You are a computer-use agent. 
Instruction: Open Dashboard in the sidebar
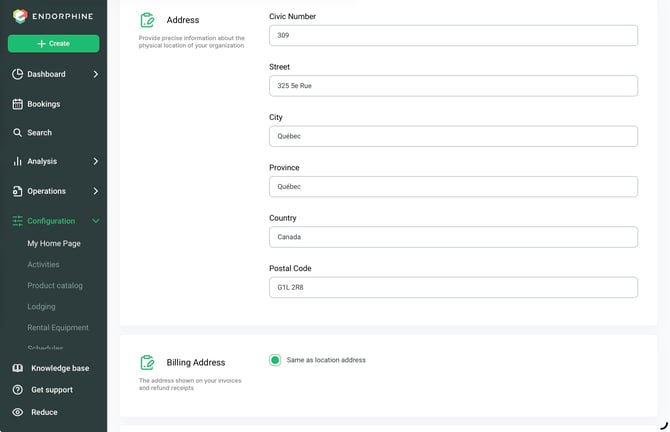[x=46, y=74]
